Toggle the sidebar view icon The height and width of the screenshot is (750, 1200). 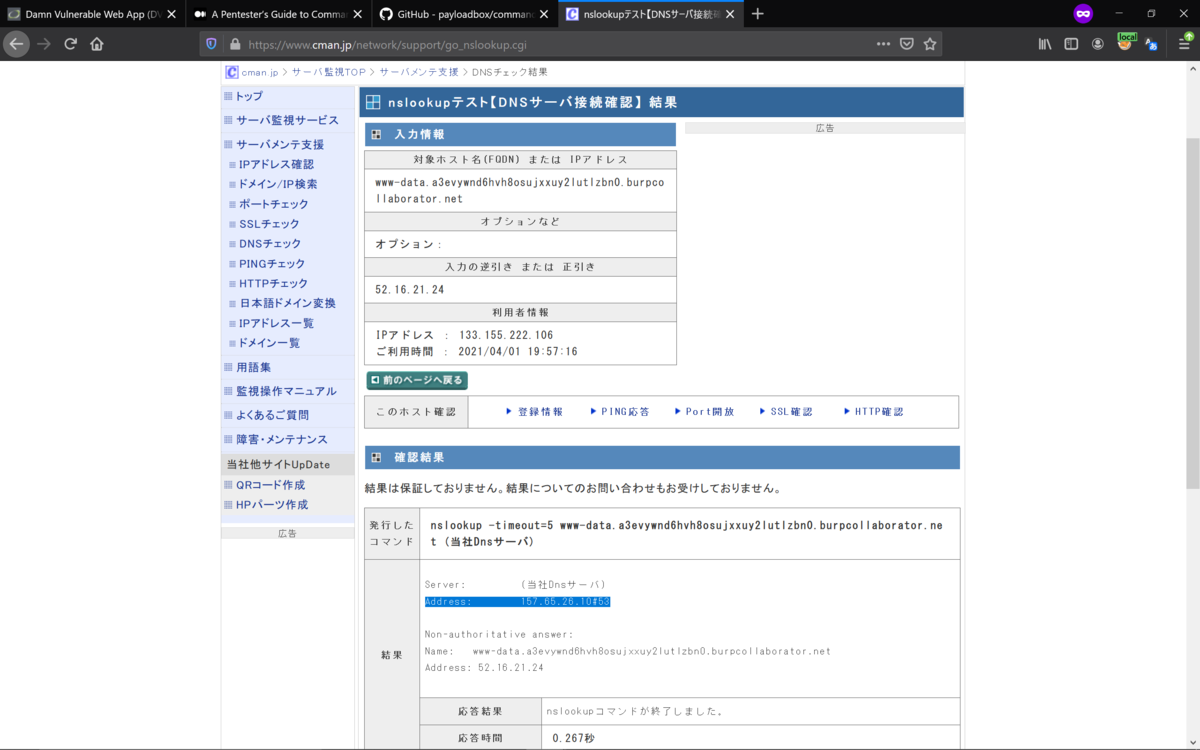pyautogui.click(x=1071, y=44)
